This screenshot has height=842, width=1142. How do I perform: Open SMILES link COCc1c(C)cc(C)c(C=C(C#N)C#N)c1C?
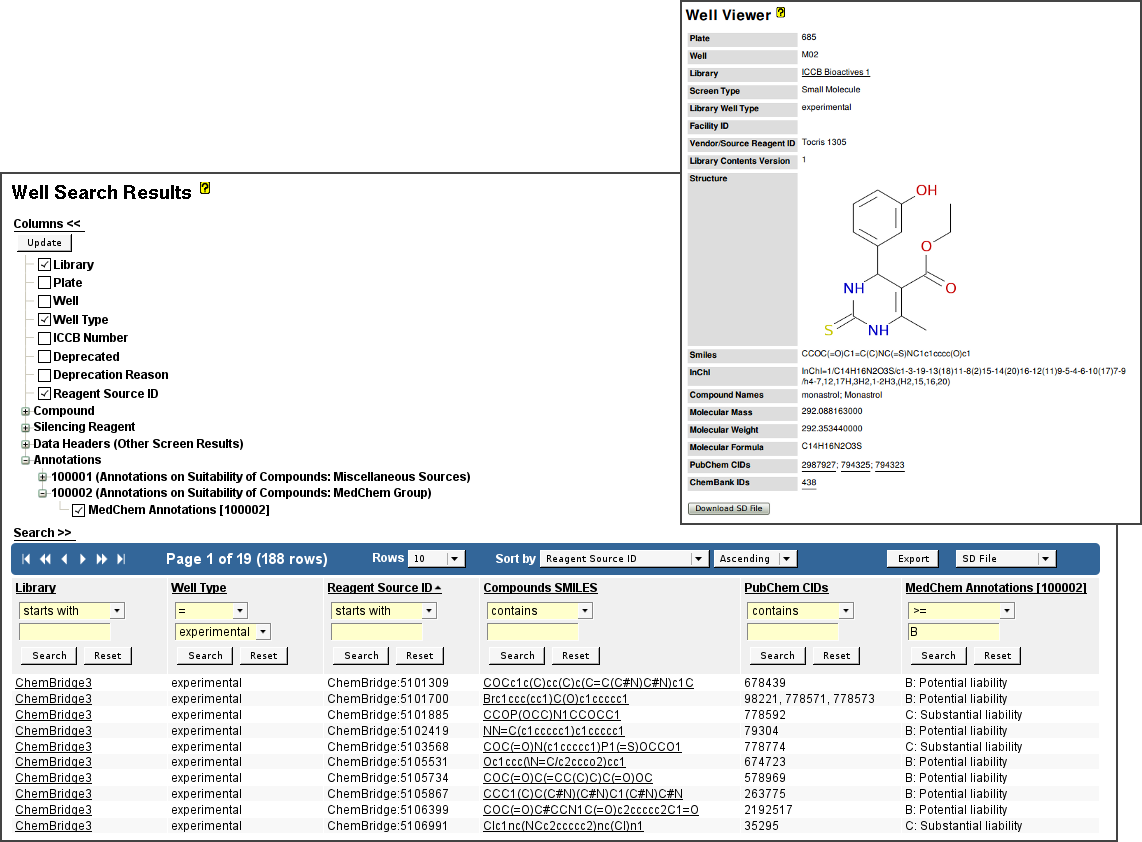[x=588, y=683]
